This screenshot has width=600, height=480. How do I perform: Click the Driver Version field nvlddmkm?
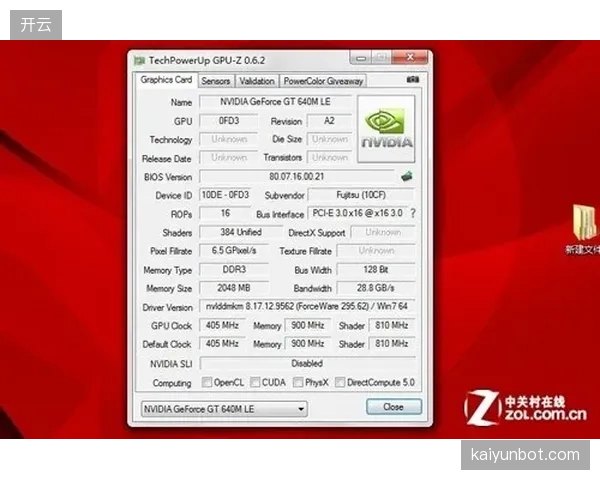click(307, 306)
